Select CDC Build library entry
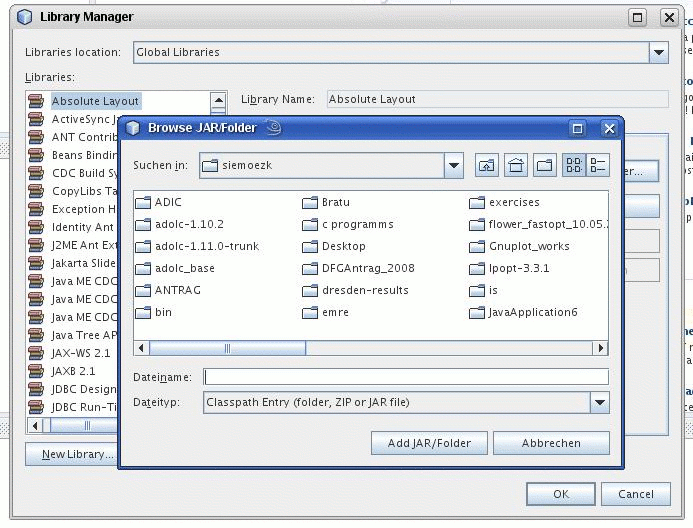 click(73, 173)
